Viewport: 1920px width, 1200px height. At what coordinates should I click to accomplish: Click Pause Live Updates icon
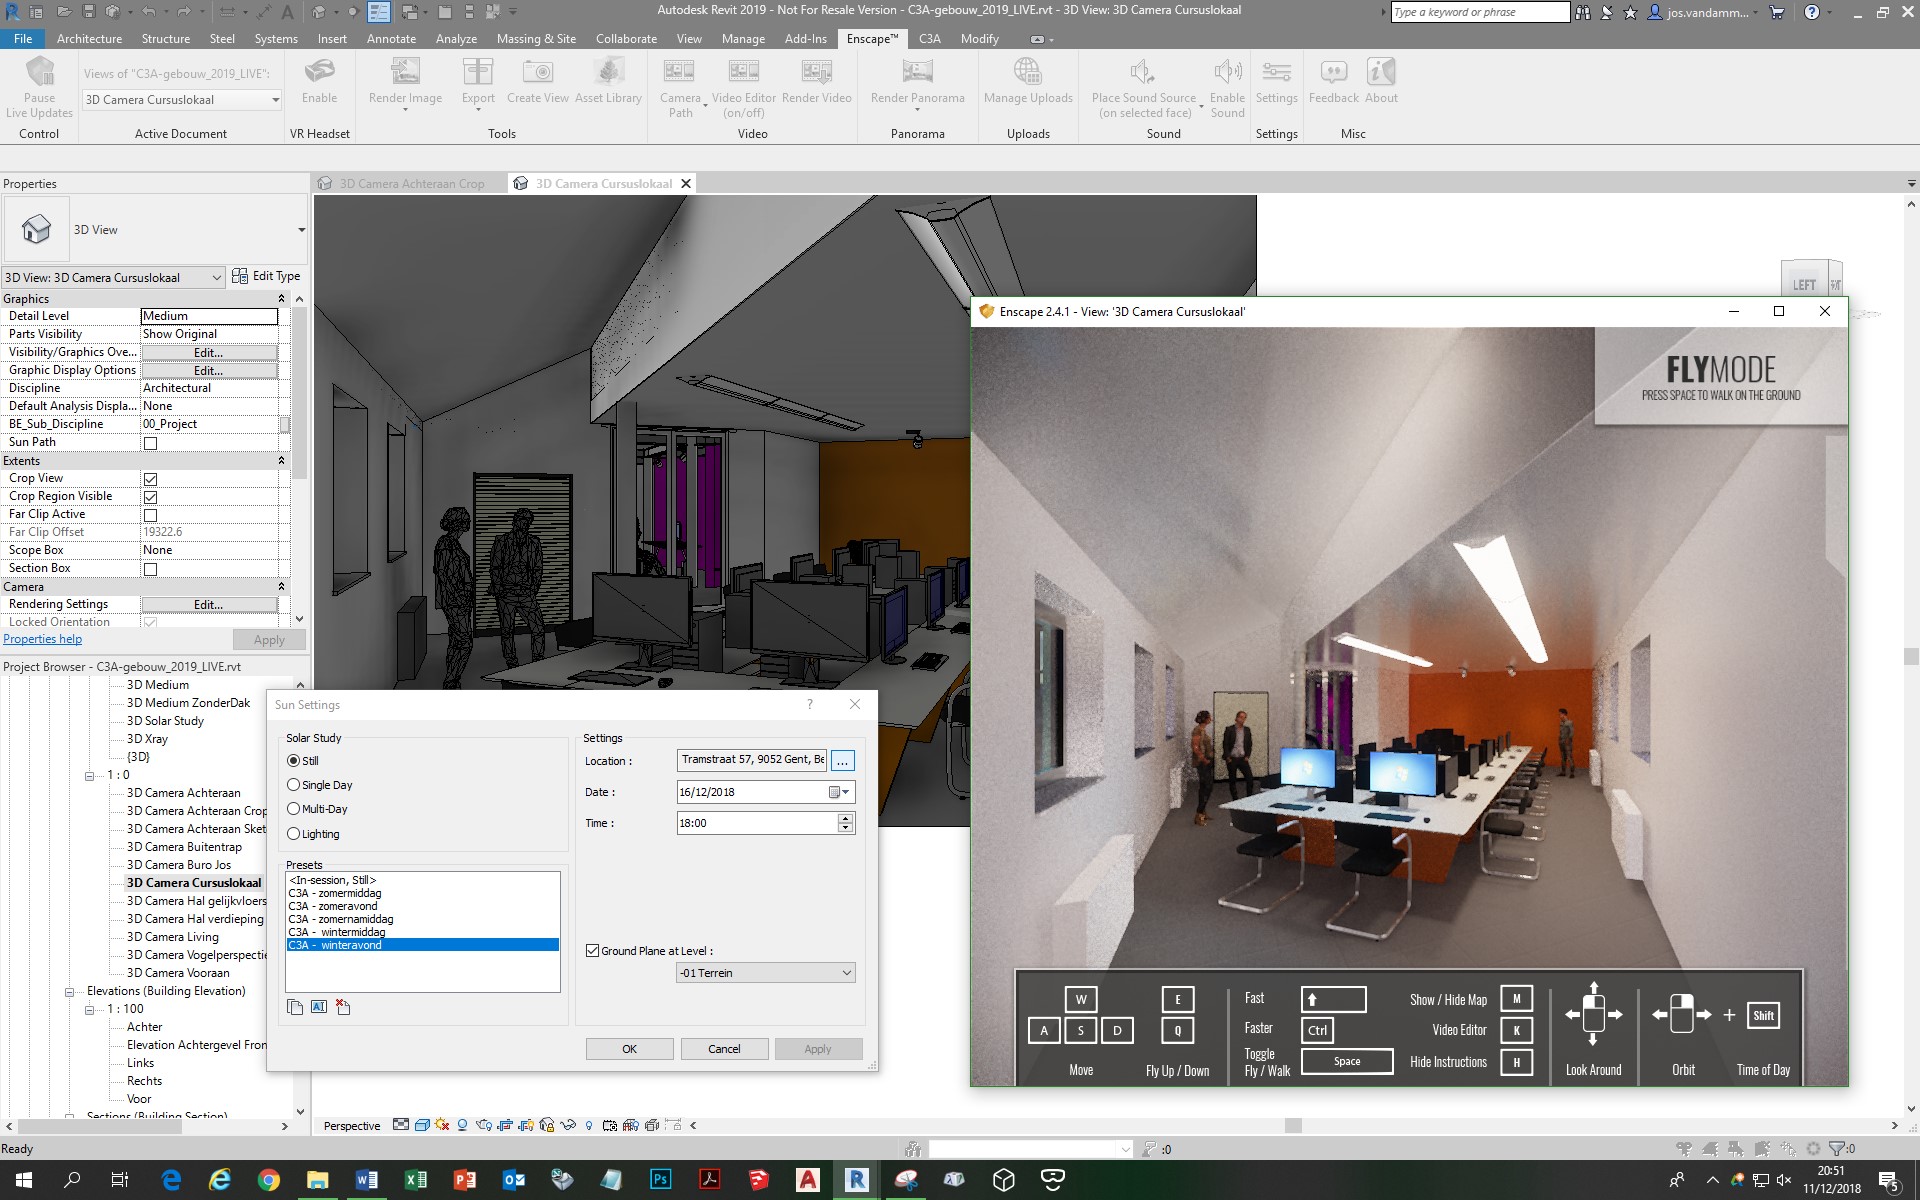click(x=39, y=72)
